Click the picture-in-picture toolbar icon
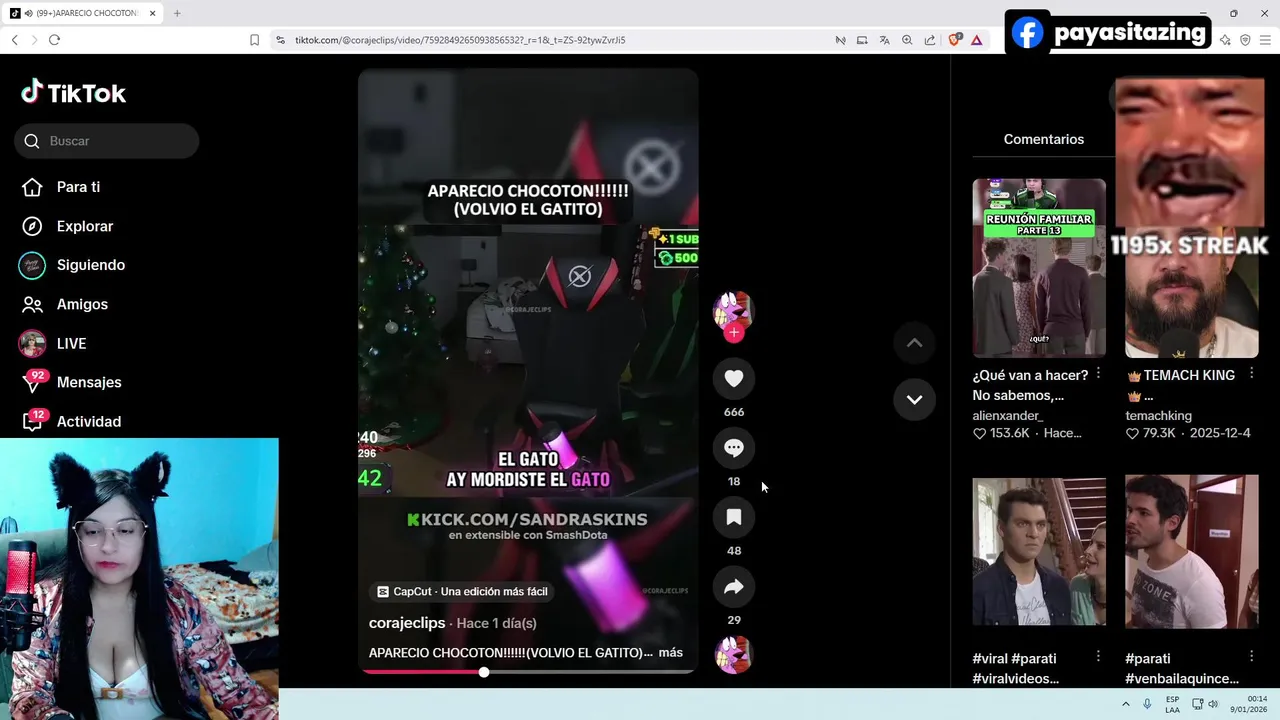 pos(862,40)
